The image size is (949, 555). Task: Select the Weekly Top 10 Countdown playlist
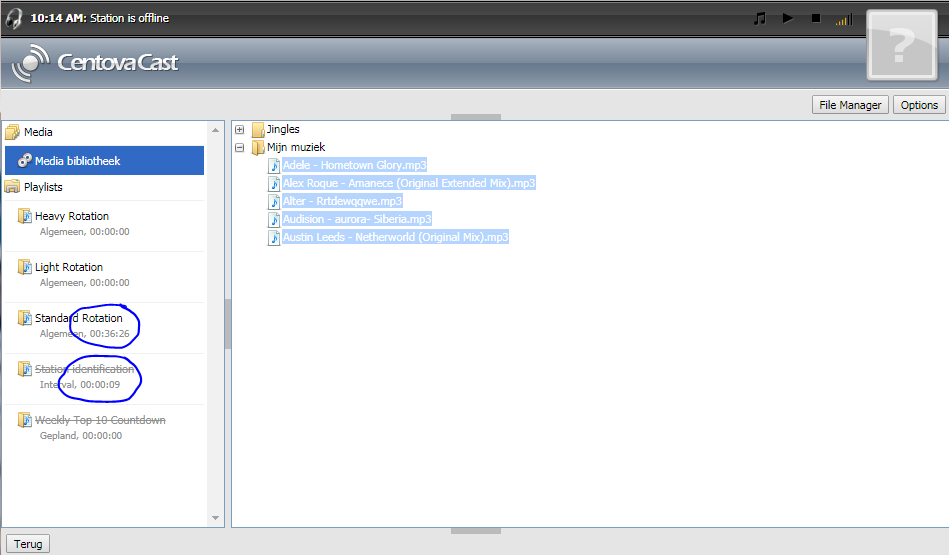(x=104, y=427)
